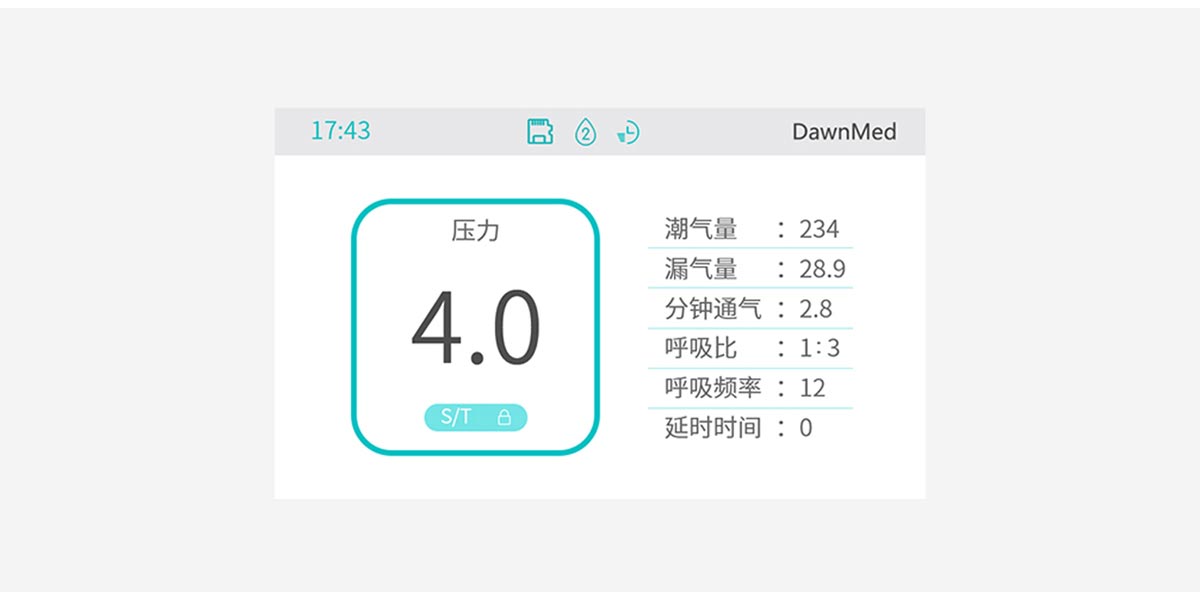Select the 呼吸比 breathing ratio row
Viewport: 1200px width, 600px height.
(750, 348)
